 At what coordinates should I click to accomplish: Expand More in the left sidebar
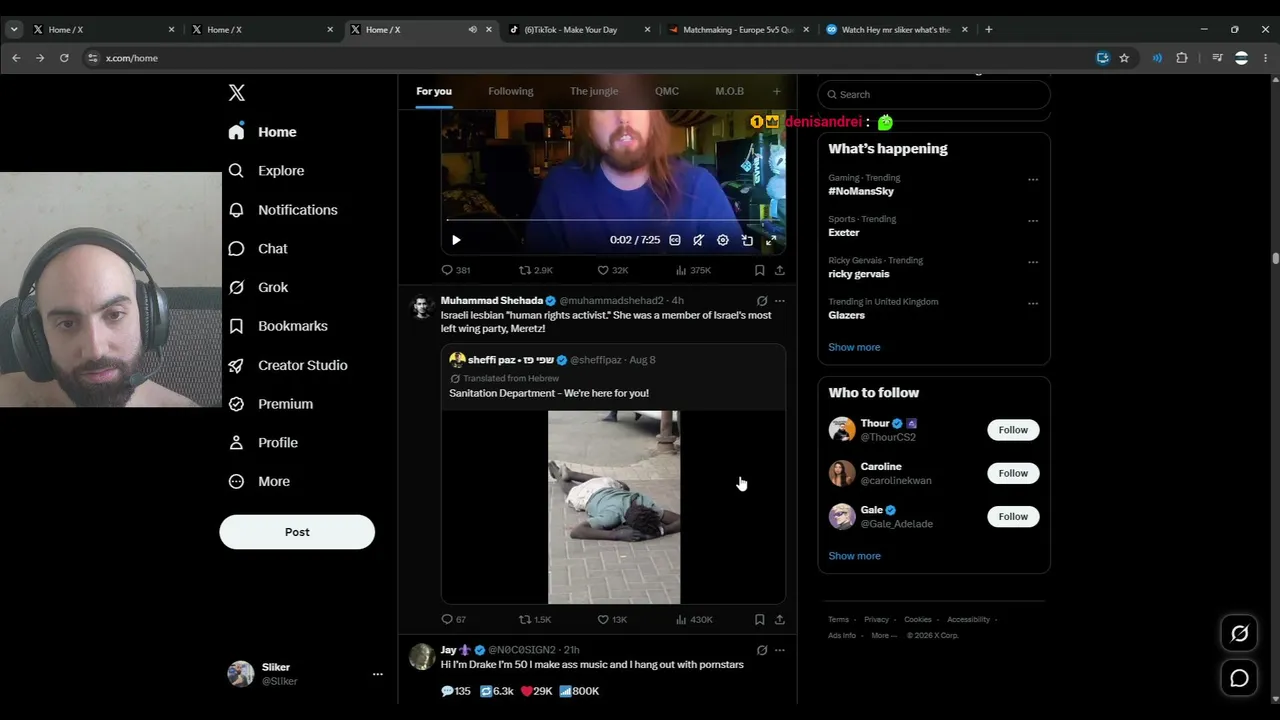pyautogui.click(x=259, y=482)
